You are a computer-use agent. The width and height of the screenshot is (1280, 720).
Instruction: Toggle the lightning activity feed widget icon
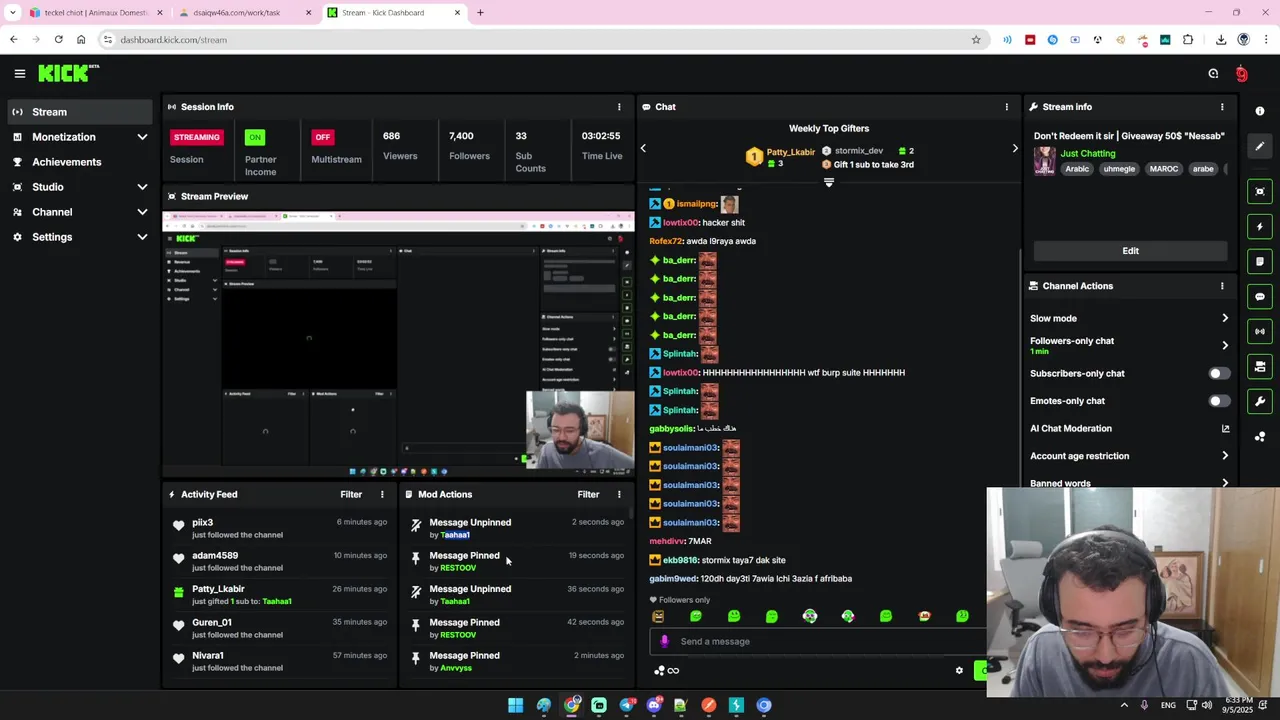click(x=1260, y=227)
